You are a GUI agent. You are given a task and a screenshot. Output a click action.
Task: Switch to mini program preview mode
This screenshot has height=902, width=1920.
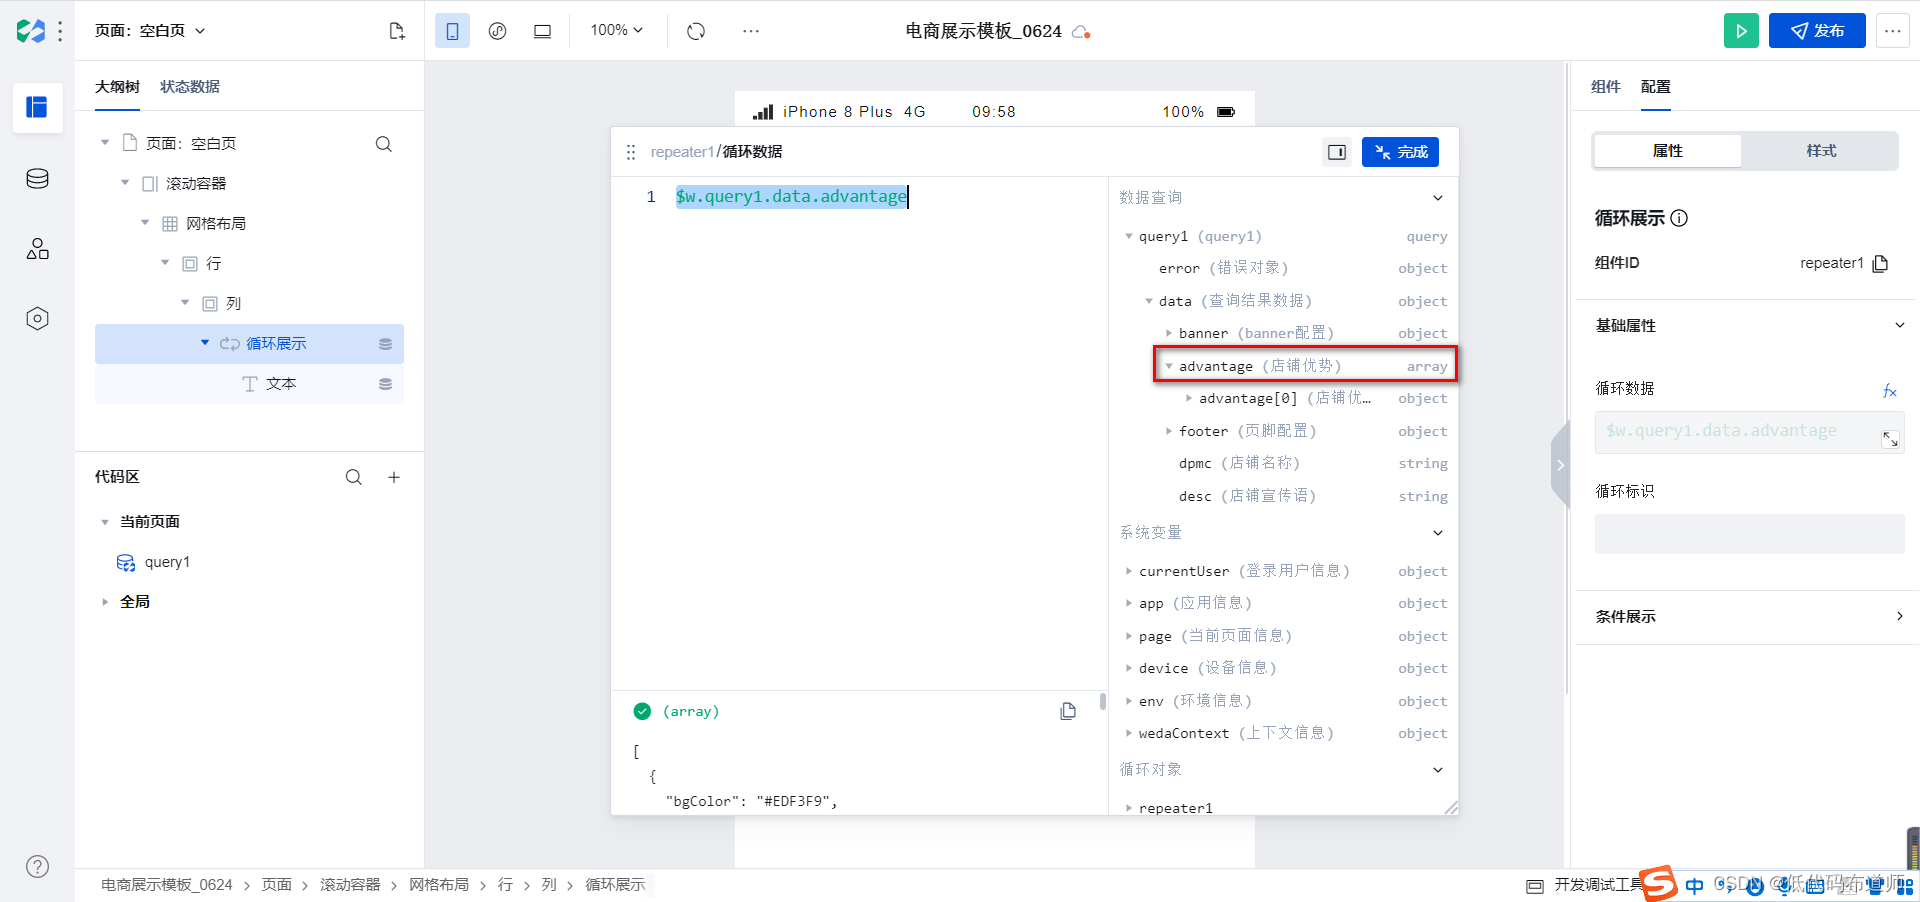point(497,31)
